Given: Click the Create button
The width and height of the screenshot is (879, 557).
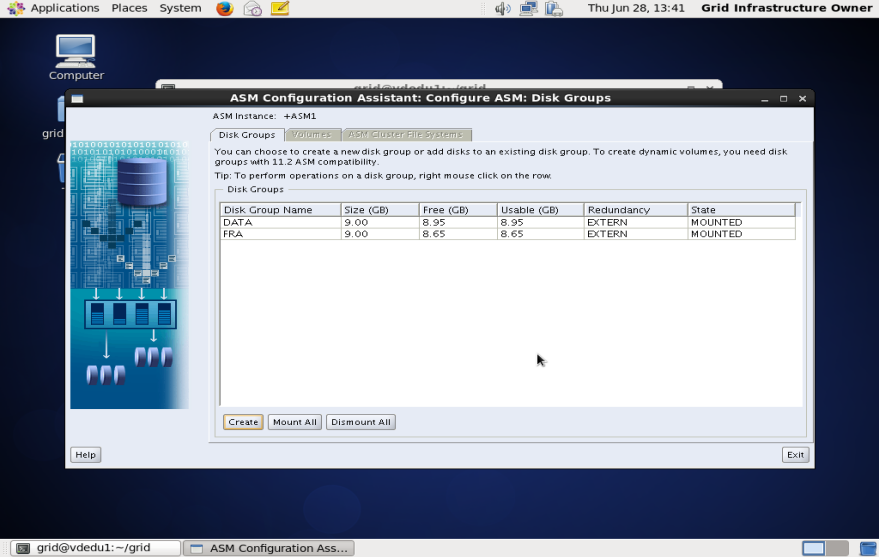Looking at the screenshot, I should 243,422.
